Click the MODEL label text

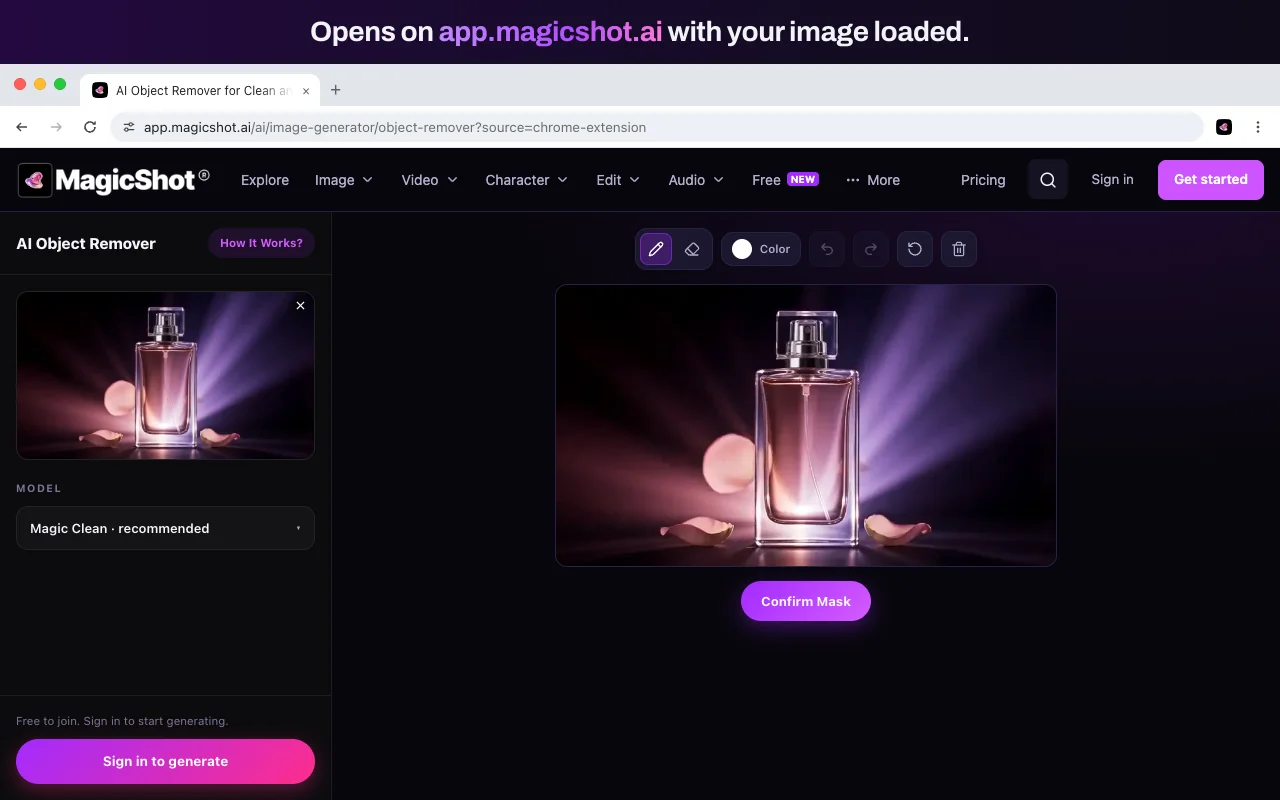(39, 488)
